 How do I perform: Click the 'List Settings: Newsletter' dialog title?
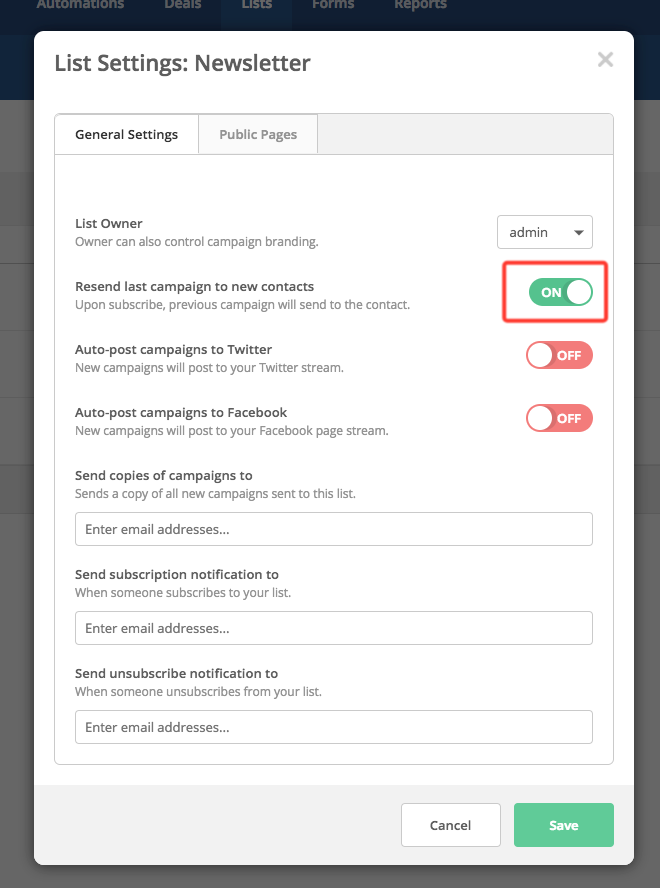coord(182,63)
